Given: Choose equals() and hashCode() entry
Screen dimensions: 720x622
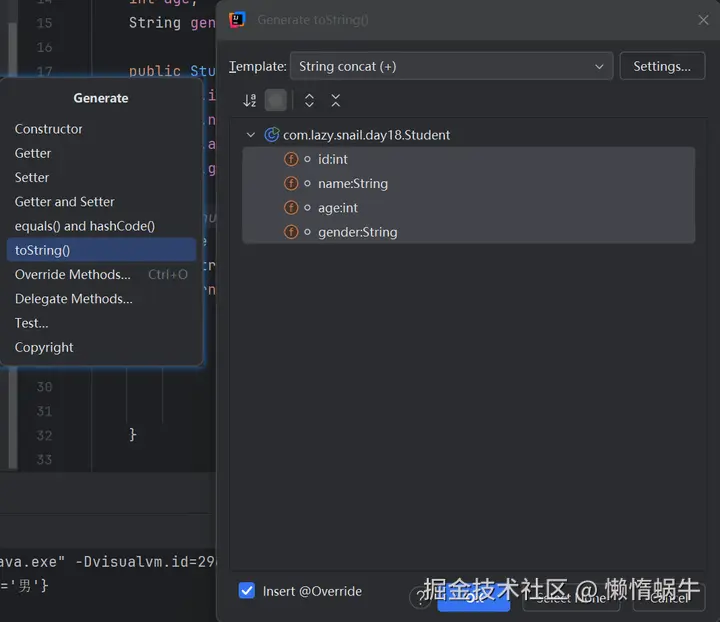Looking at the screenshot, I should point(101,226).
